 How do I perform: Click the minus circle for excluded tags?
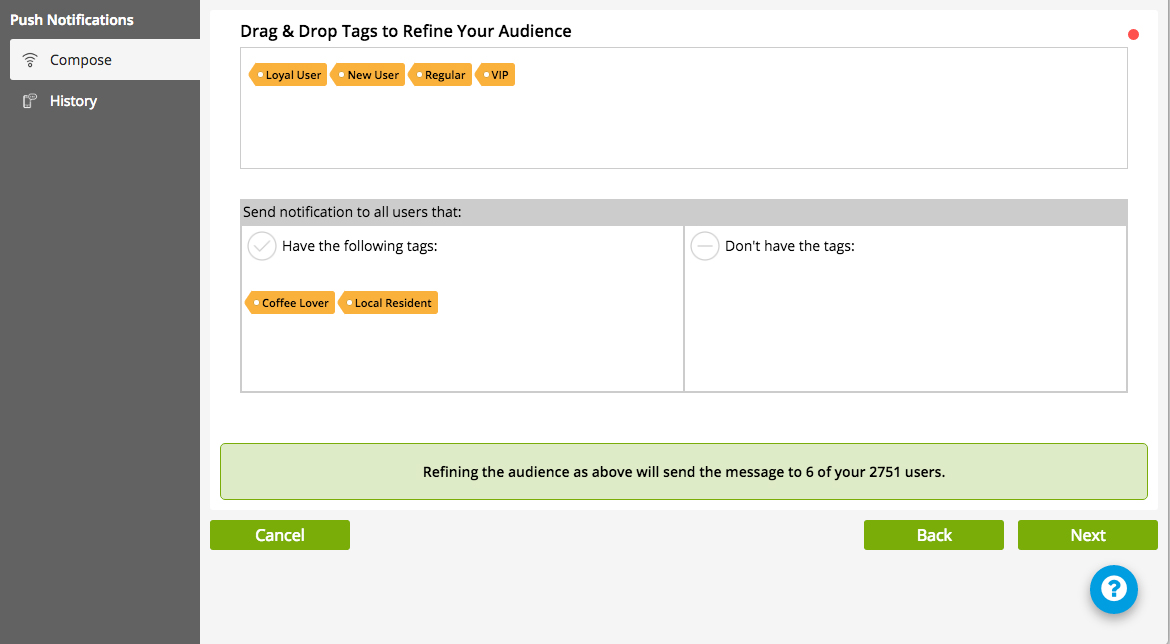click(x=705, y=246)
